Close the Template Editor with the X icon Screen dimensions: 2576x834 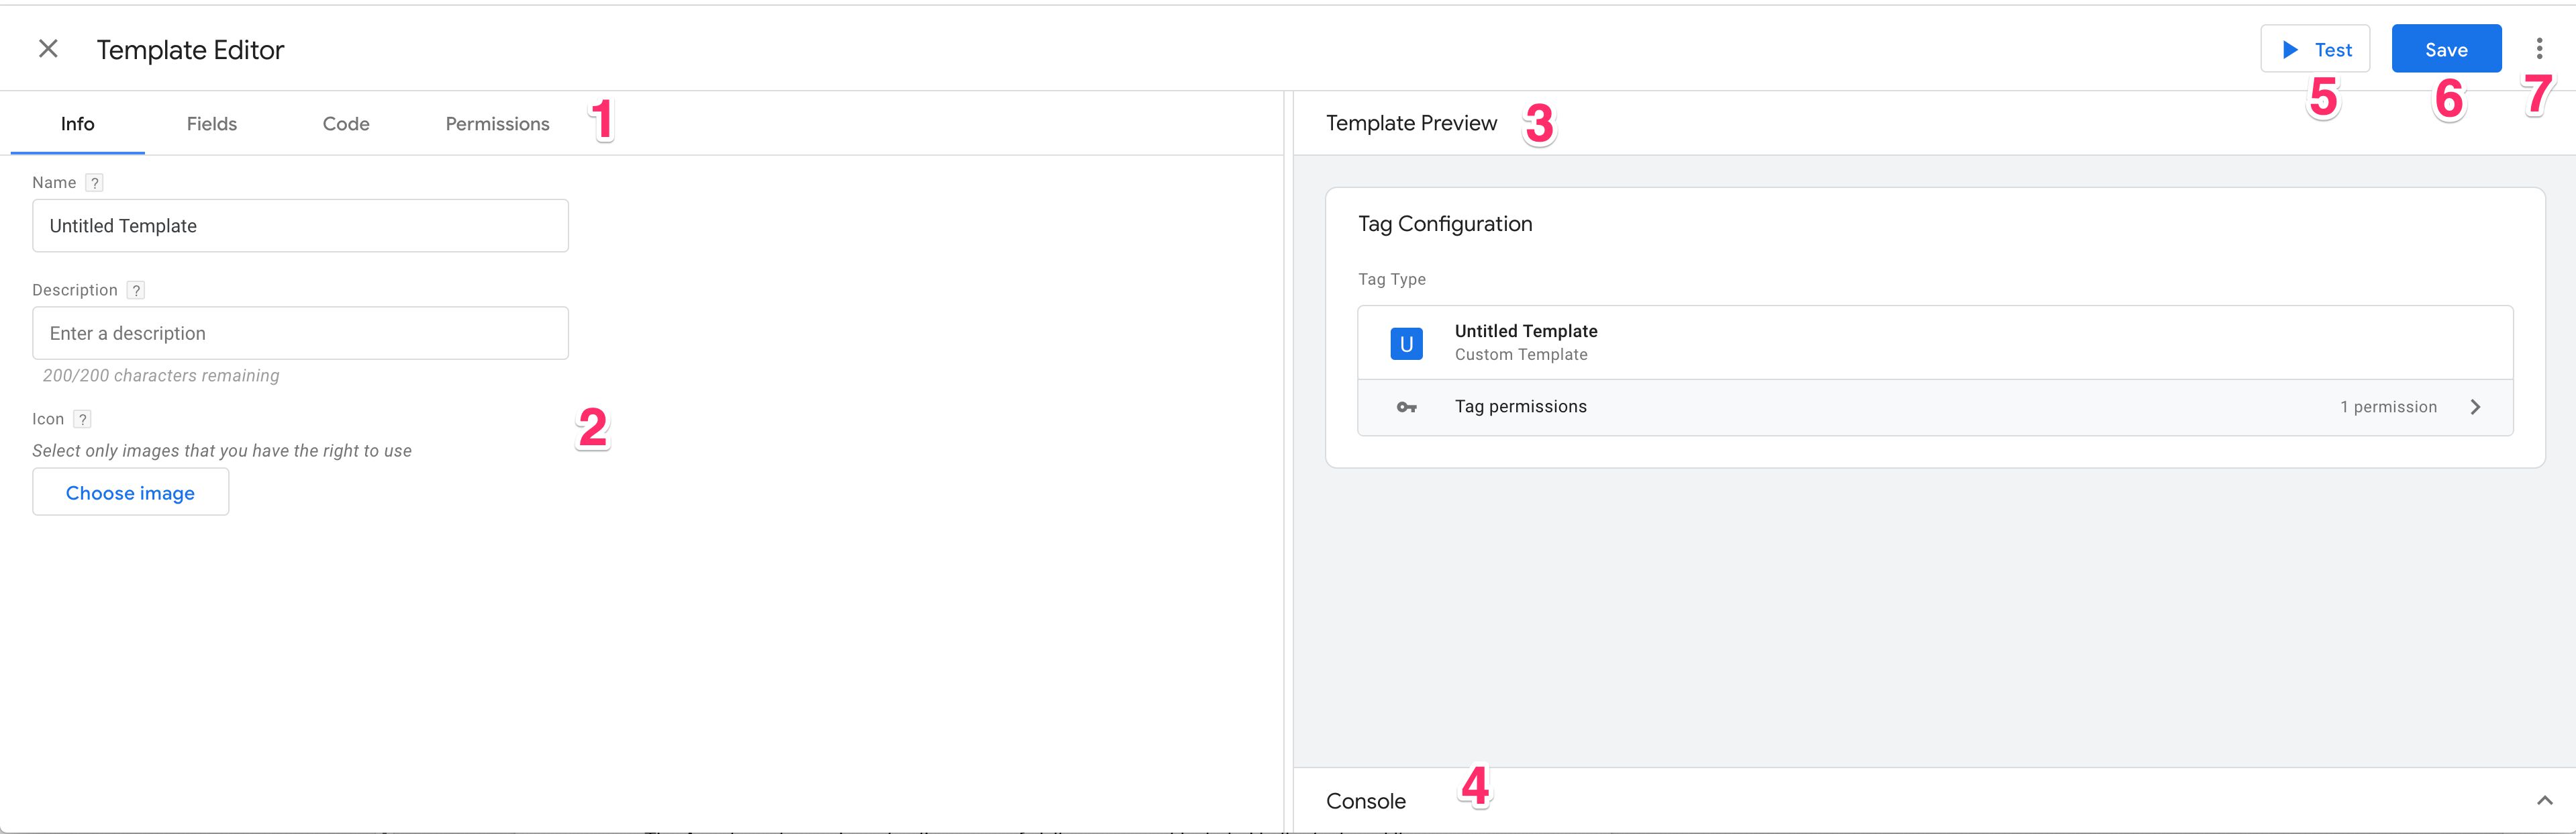[x=48, y=49]
